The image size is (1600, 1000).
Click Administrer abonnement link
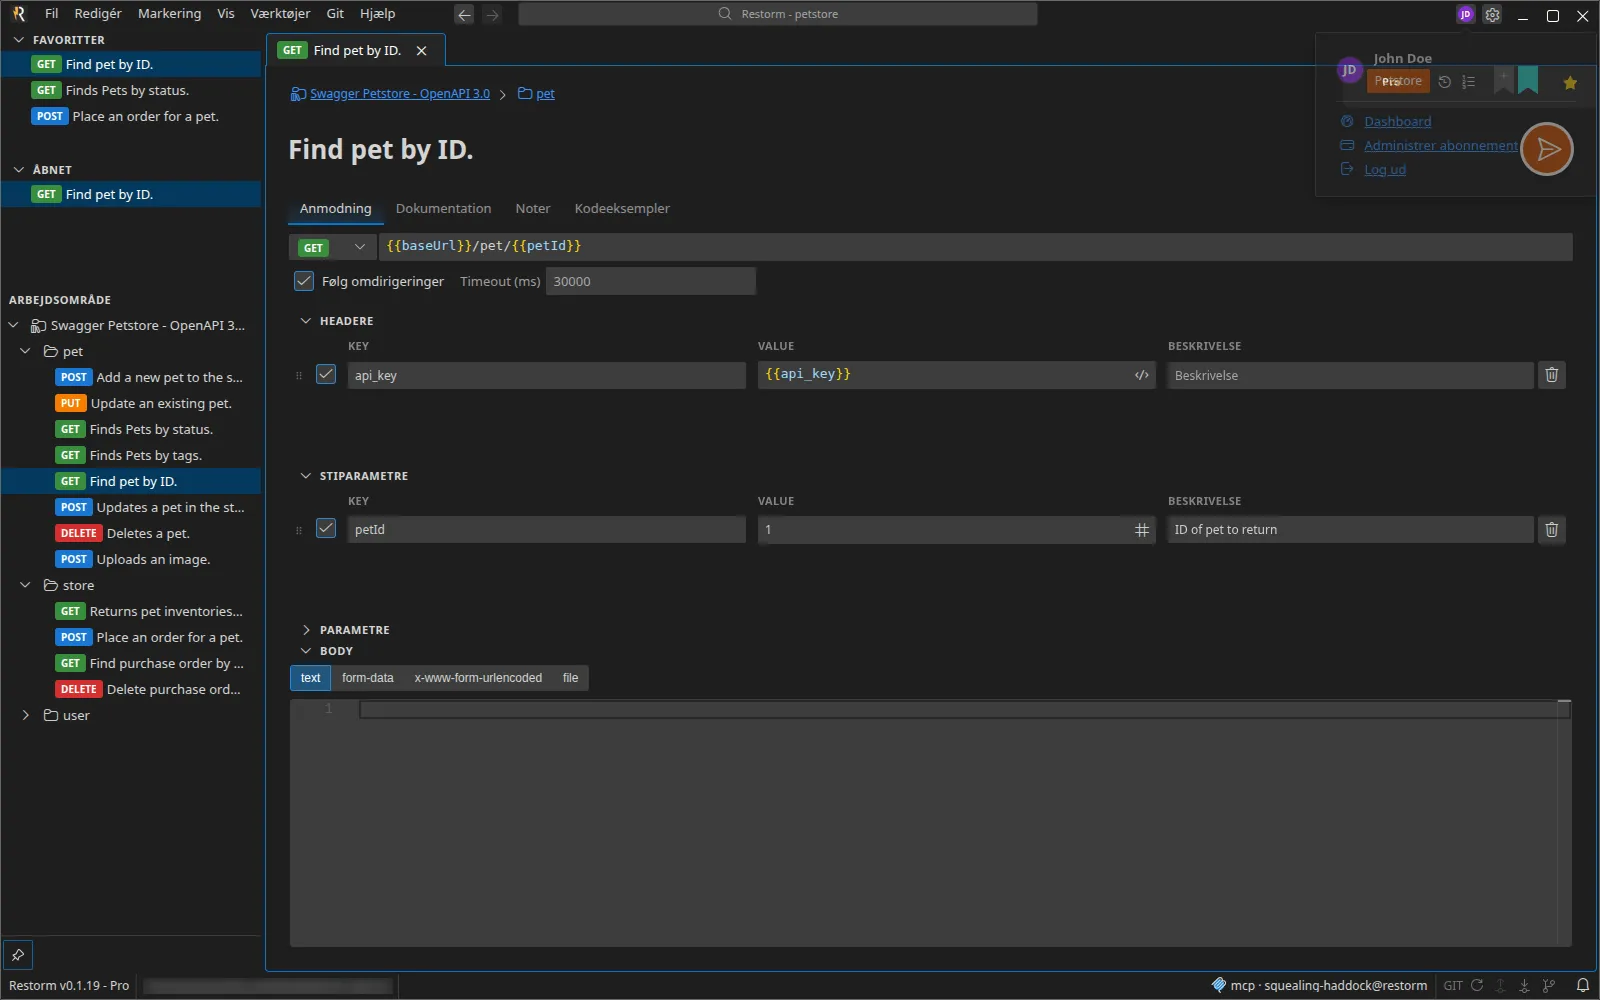coord(1441,146)
